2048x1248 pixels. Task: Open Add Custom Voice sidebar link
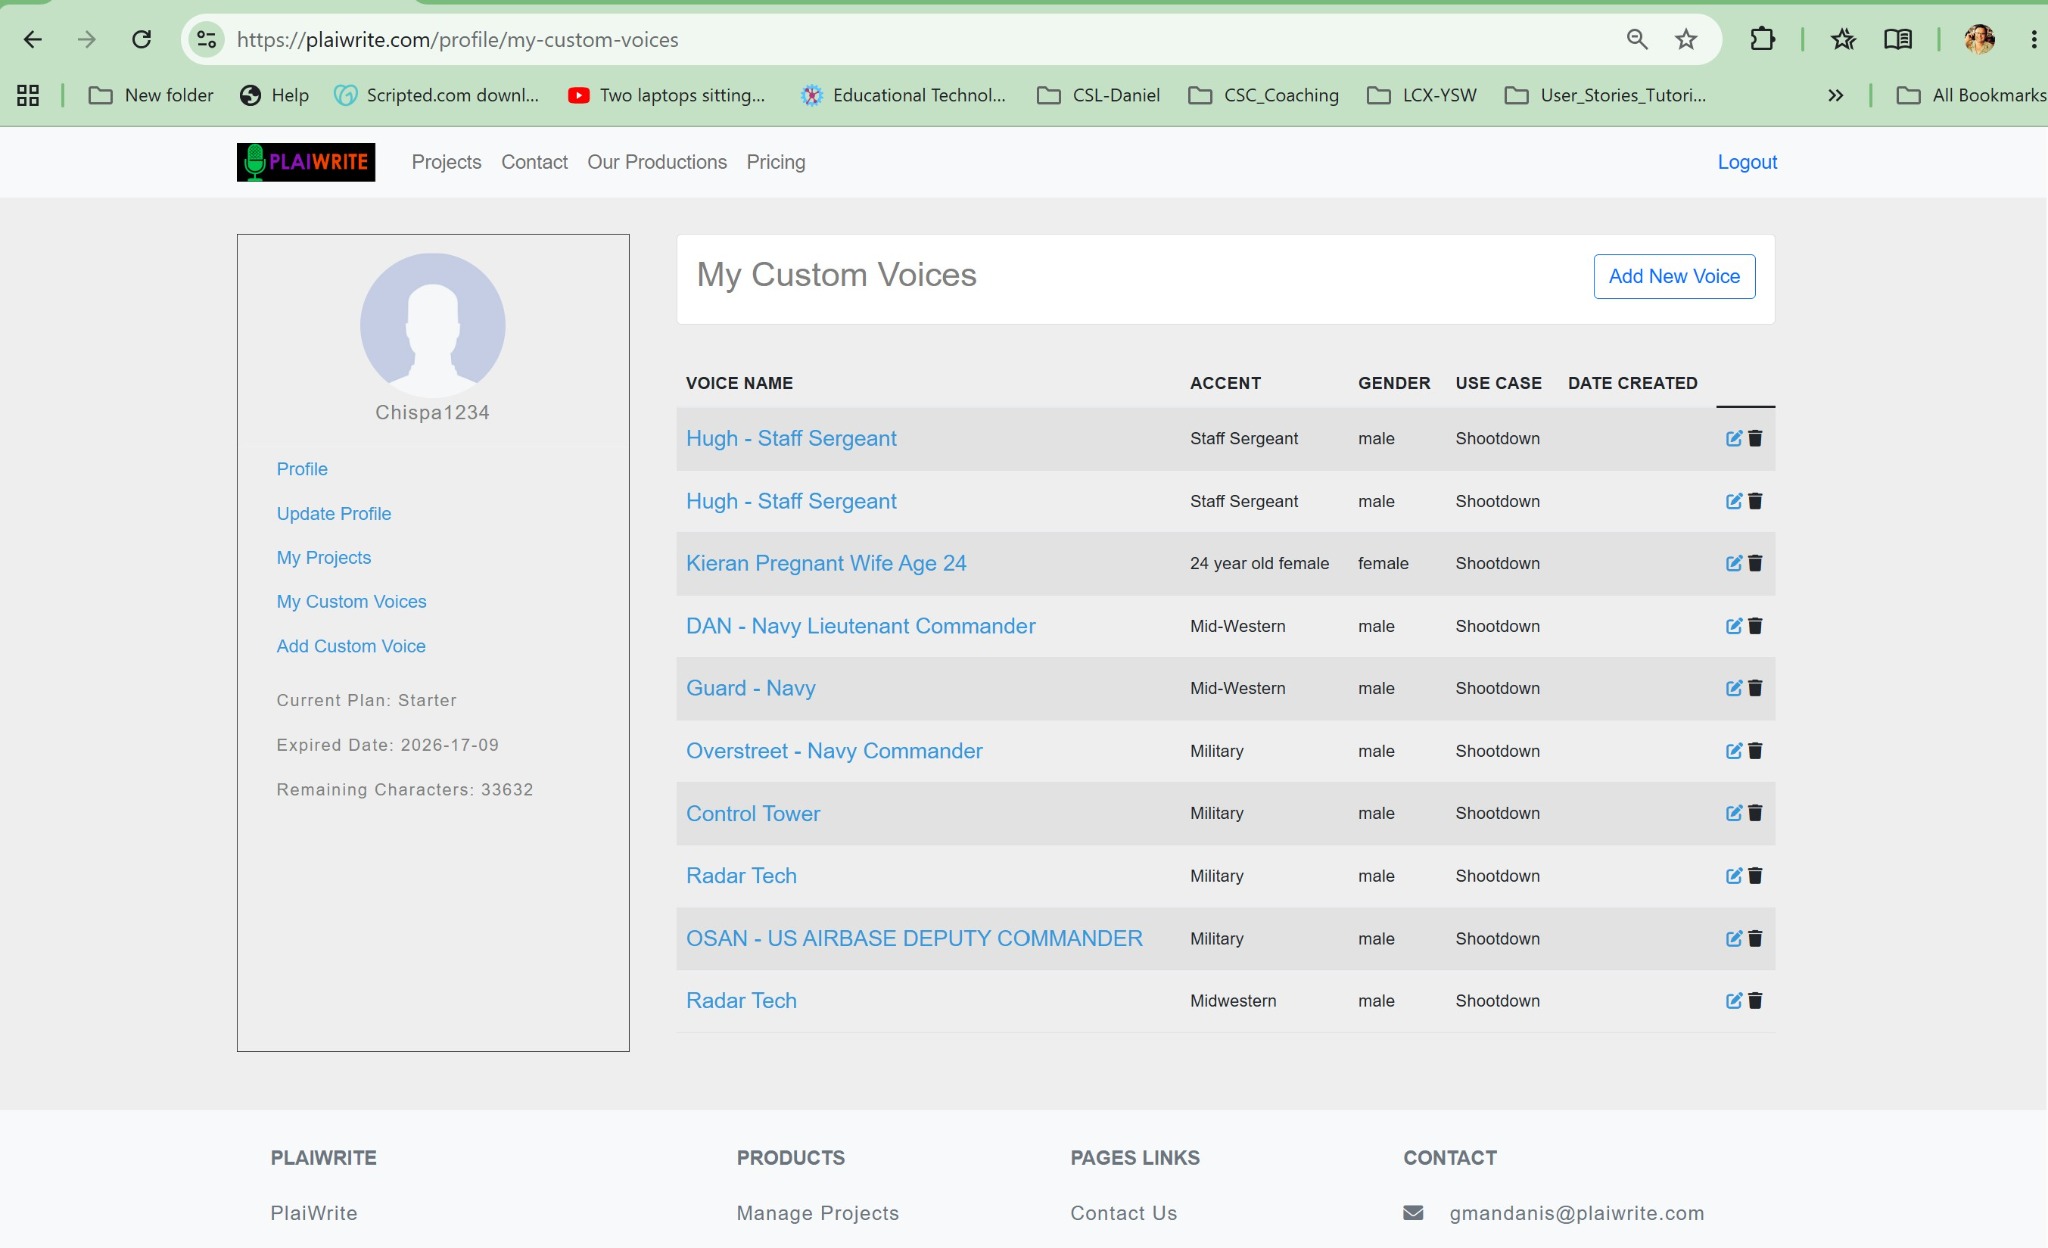(351, 646)
